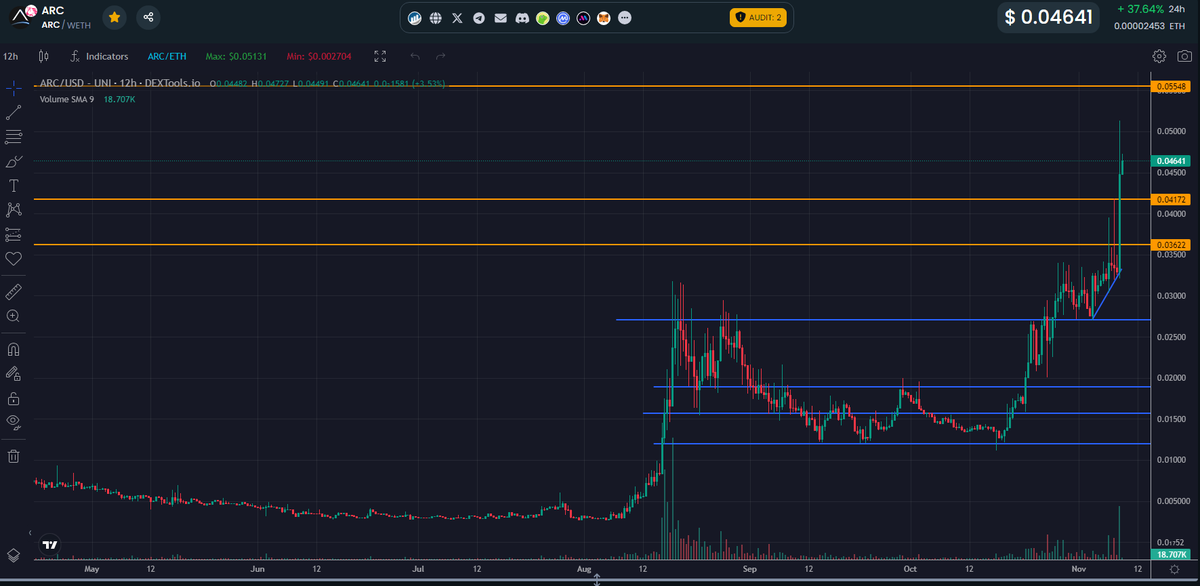Open the prediction and measurement tools
This screenshot has height=586, width=1200.
pos(14,234)
